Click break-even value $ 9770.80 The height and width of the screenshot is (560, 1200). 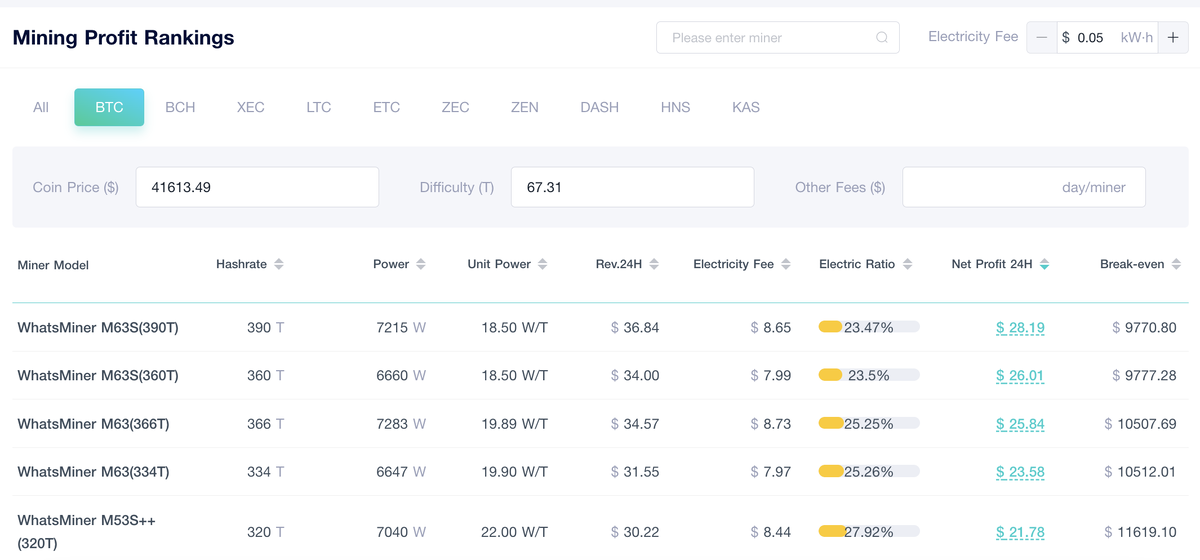pyautogui.click(x=1144, y=328)
